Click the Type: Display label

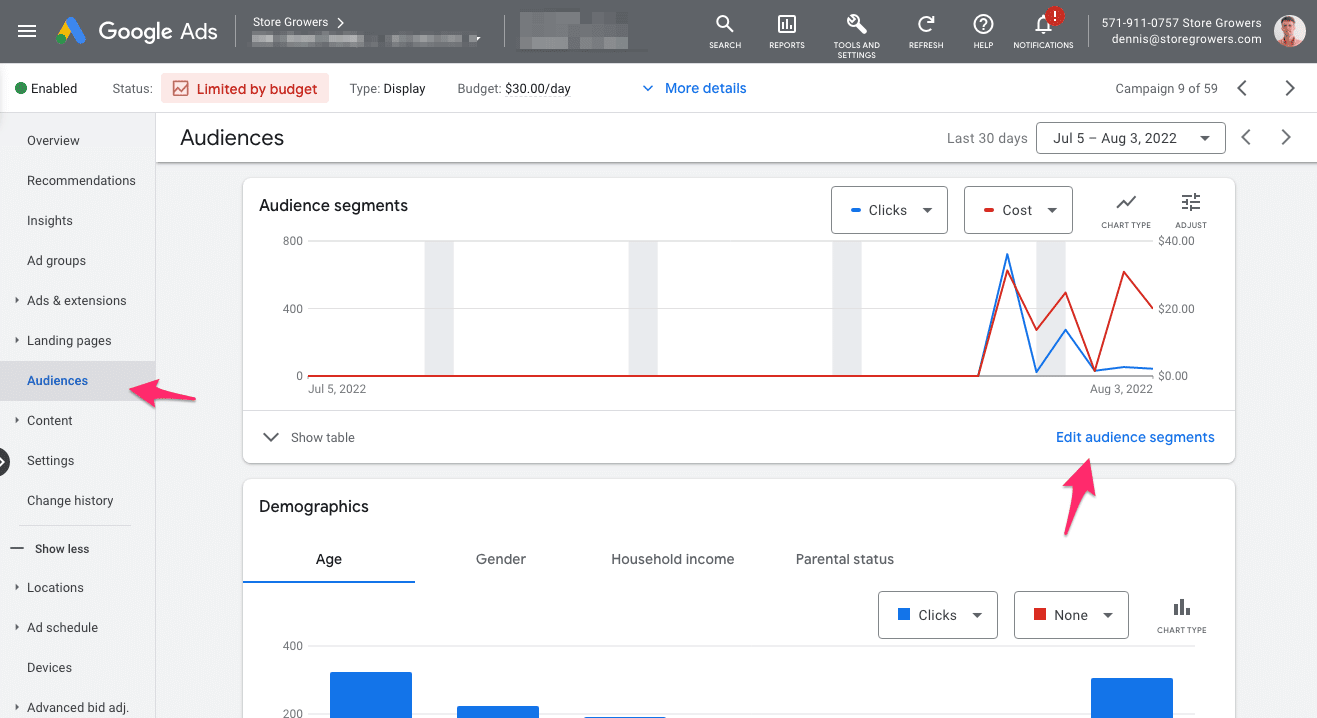[x=387, y=88]
